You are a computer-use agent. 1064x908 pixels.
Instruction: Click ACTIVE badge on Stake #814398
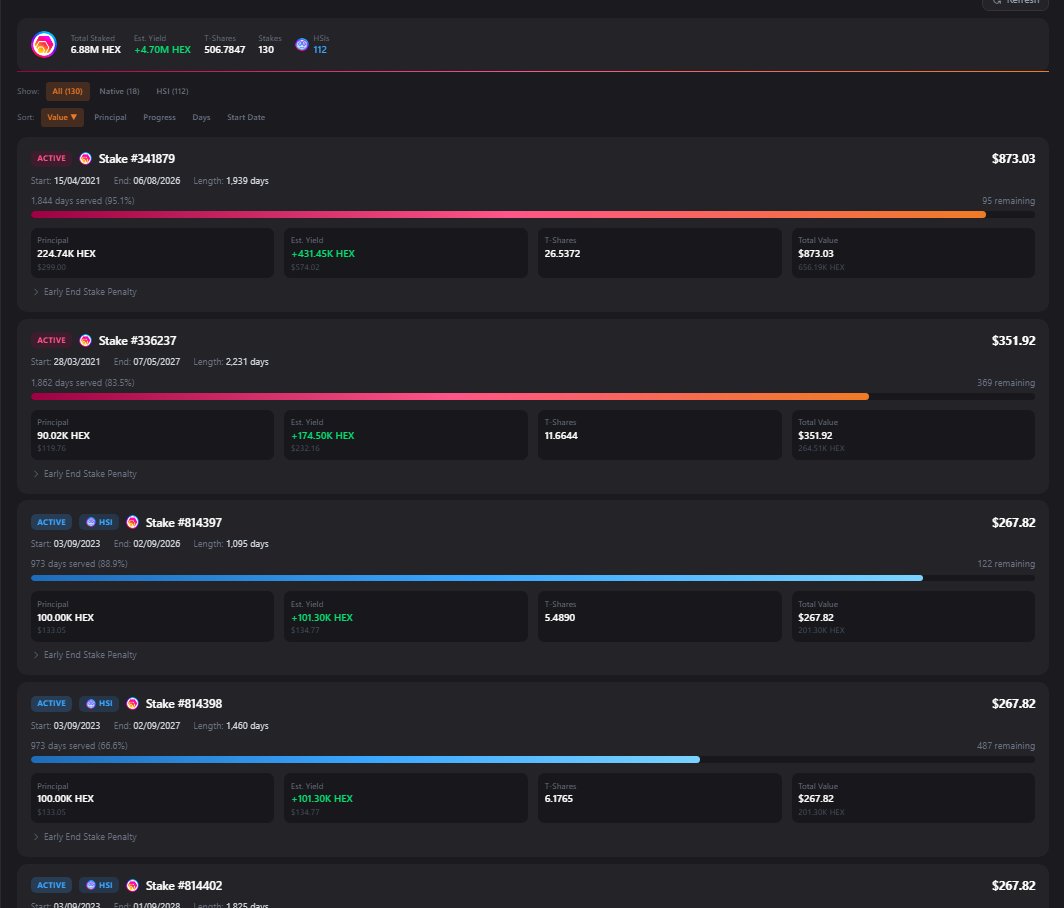pos(52,704)
